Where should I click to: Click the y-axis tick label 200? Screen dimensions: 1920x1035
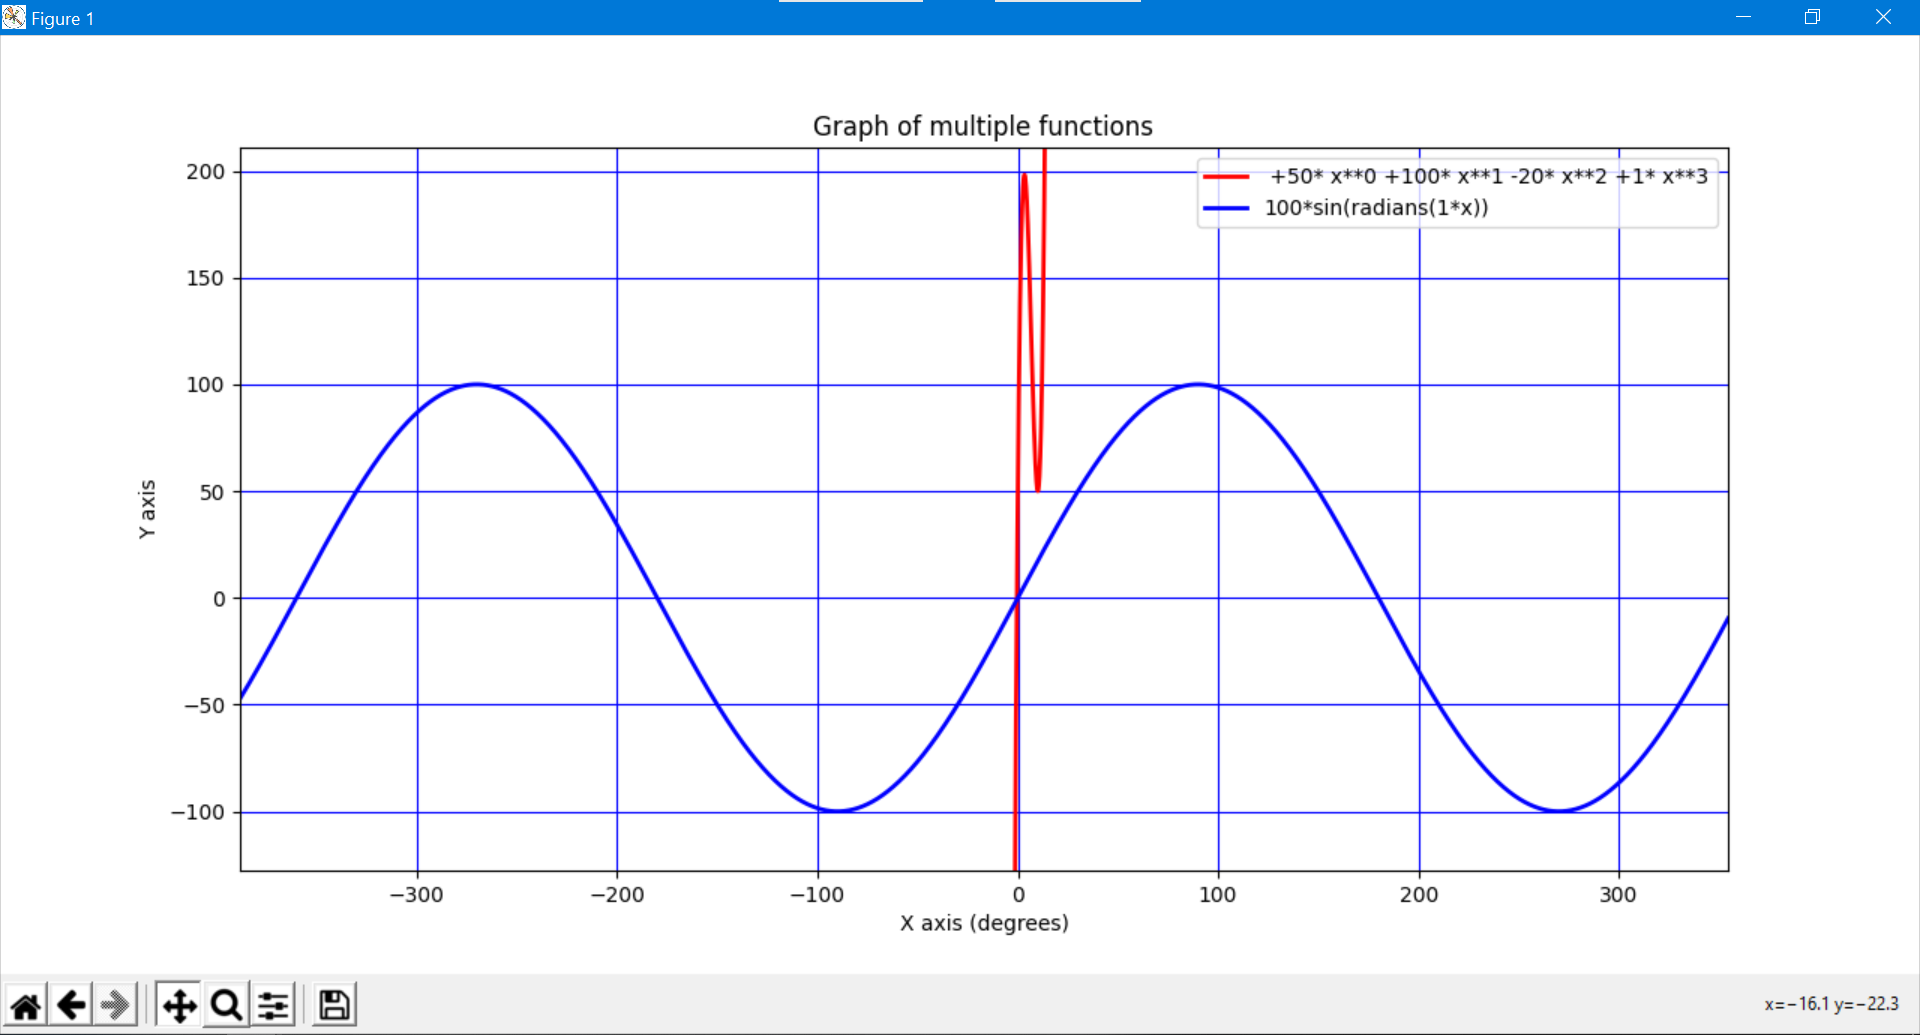pyautogui.click(x=205, y=172)
